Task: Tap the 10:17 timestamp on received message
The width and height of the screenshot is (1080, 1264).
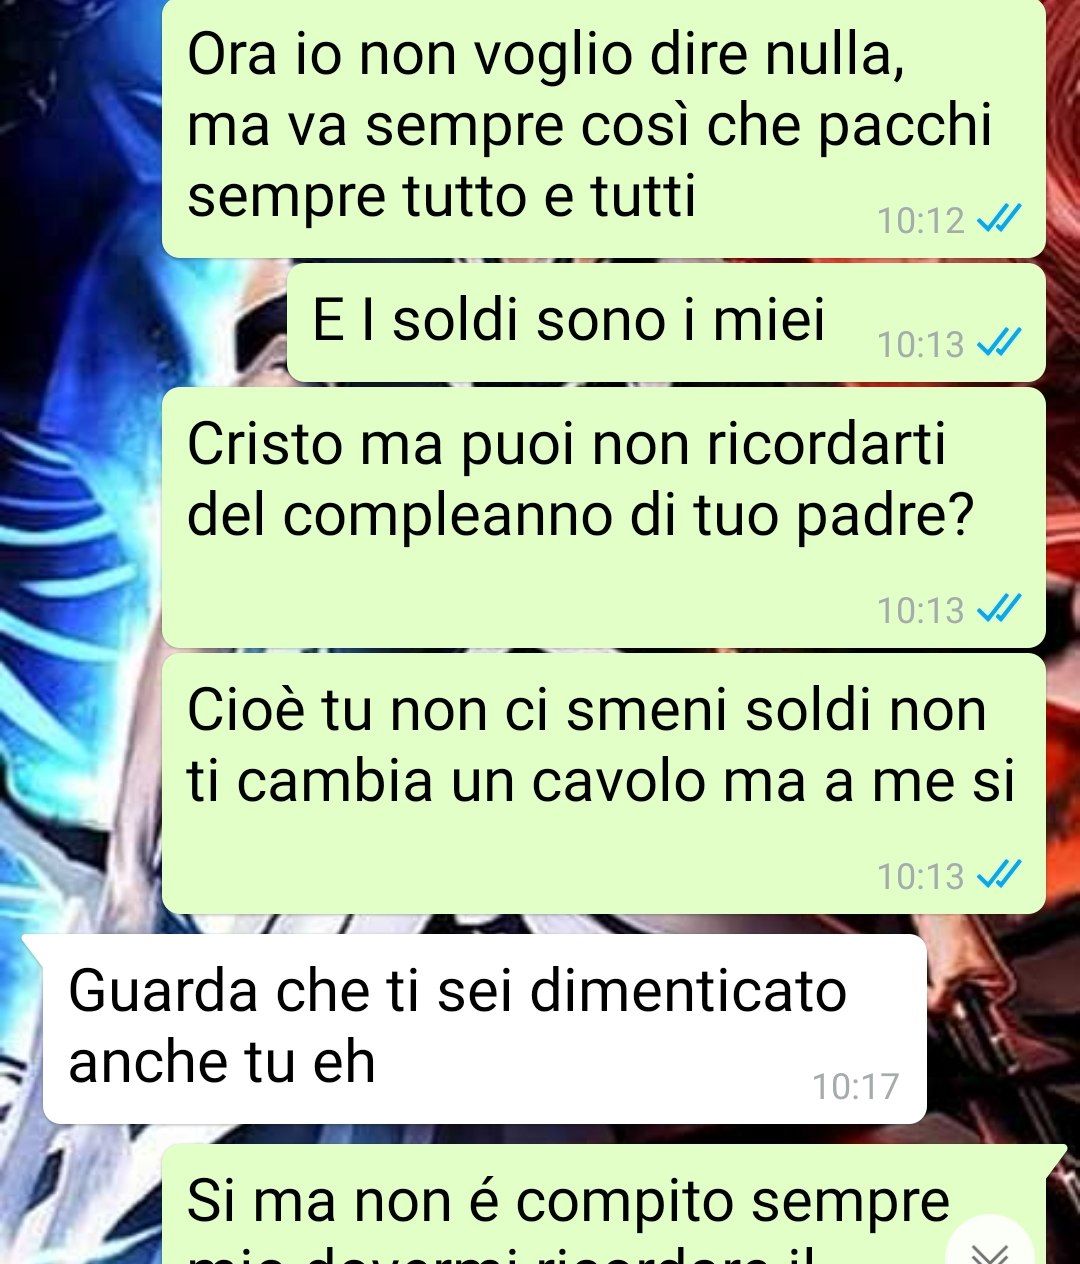Action: (x=855, y=1086)
